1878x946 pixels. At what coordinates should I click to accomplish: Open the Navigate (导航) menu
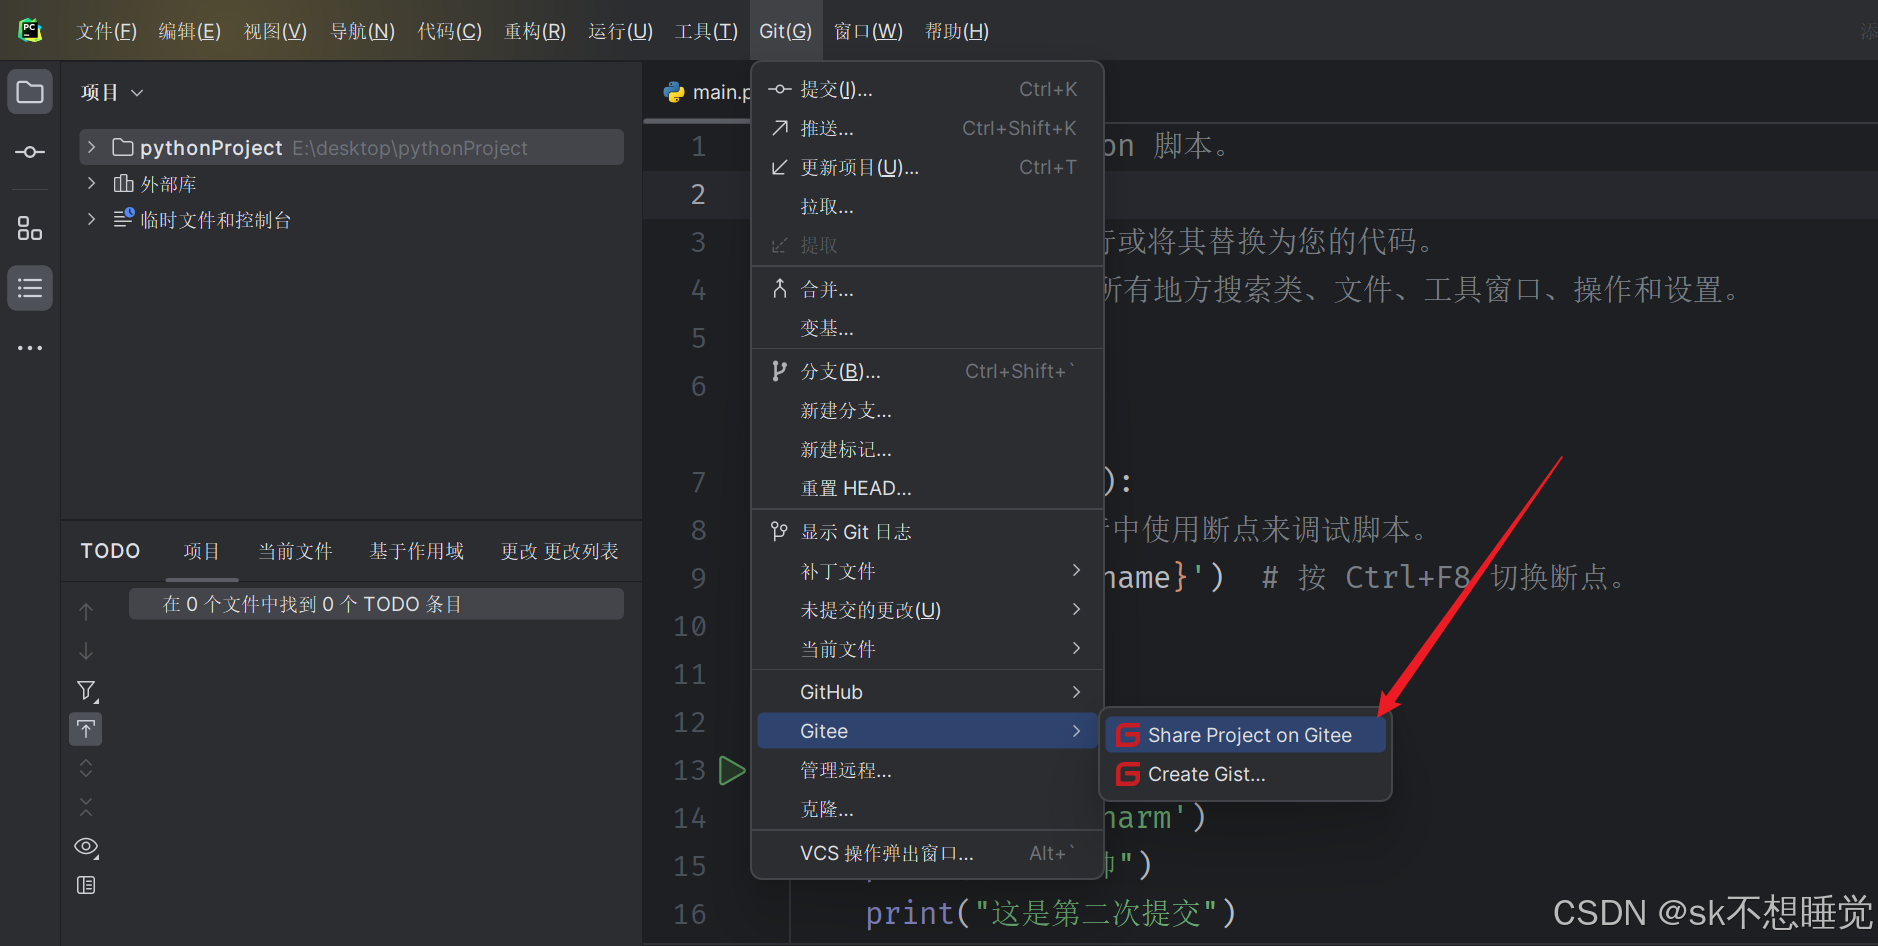tap(362, 31)
